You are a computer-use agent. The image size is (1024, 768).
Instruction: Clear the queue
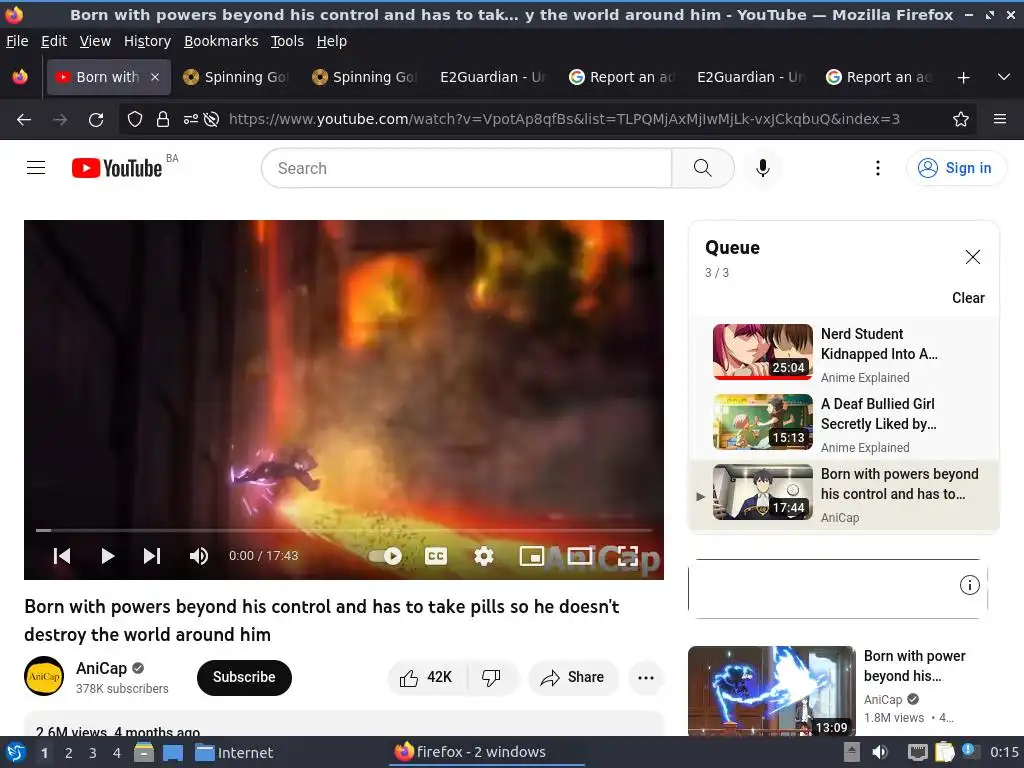point(968,298)
